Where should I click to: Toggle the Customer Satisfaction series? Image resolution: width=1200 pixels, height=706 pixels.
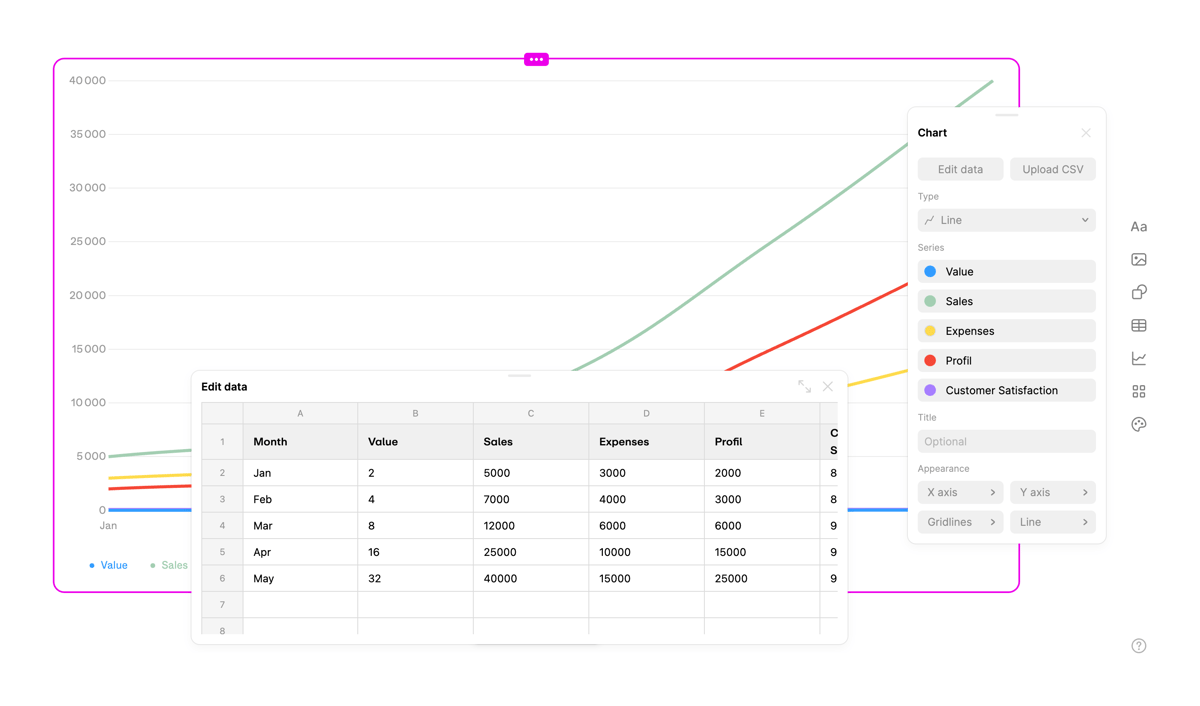pyautogui.click(x=1006, y=390)
